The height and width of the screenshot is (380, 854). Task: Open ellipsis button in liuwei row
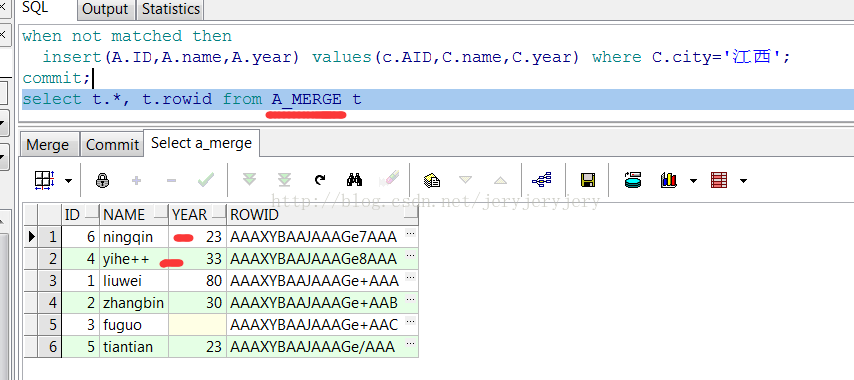411,278
